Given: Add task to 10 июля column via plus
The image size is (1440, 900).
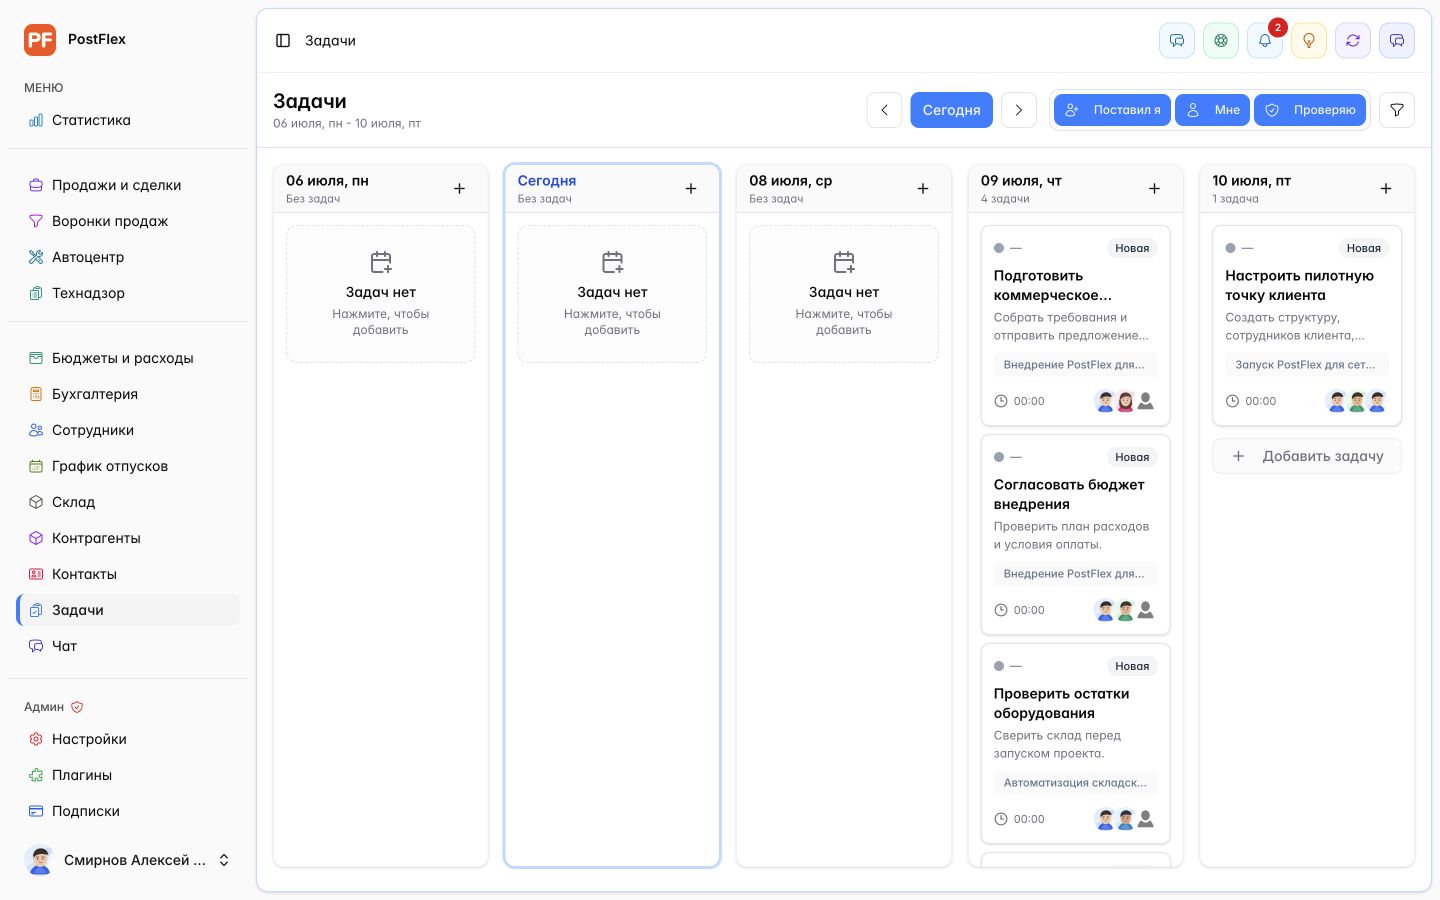Looking at the screenshot, I should tap(1386, 189).
